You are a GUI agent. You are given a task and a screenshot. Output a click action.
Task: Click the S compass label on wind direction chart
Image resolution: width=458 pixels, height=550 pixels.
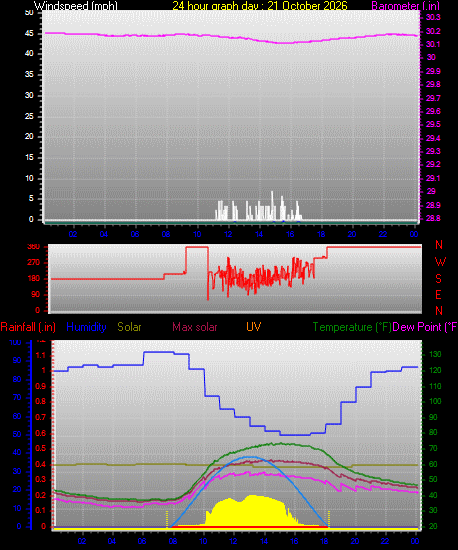tap(438, 279)
